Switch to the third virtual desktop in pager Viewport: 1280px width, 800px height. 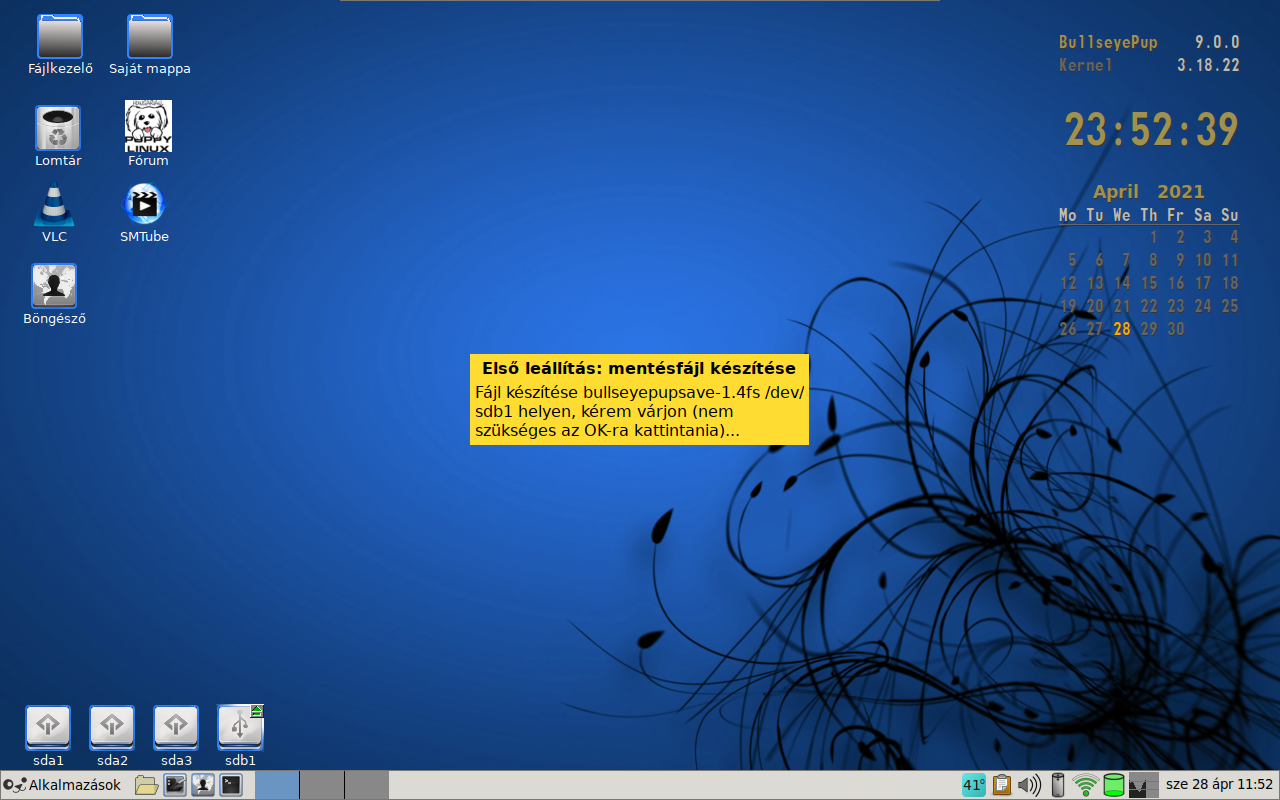click(x=367, y=785)
